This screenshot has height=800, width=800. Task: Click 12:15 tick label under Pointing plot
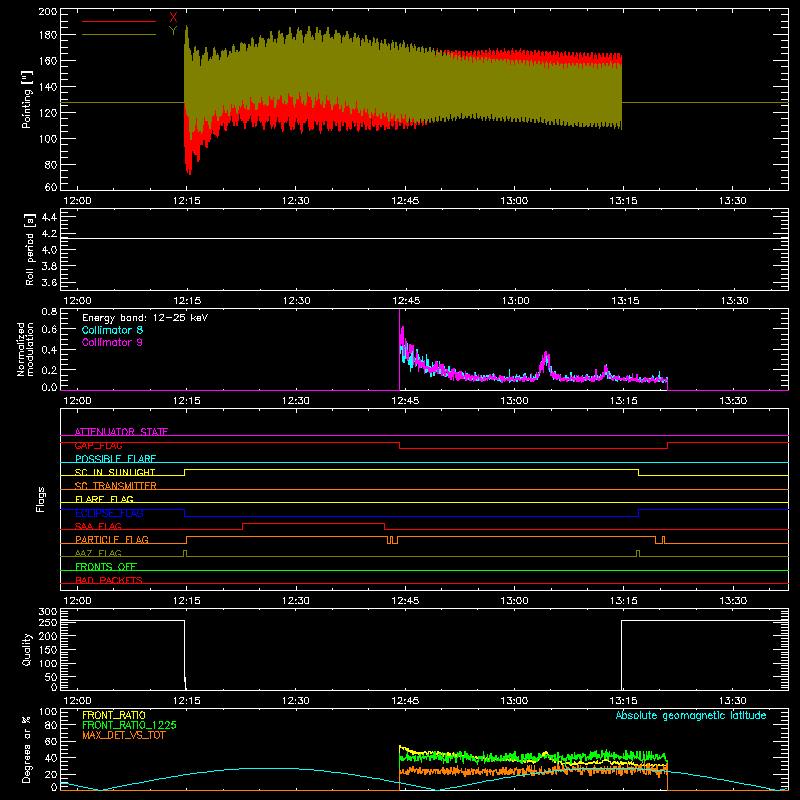pos(186,201)
